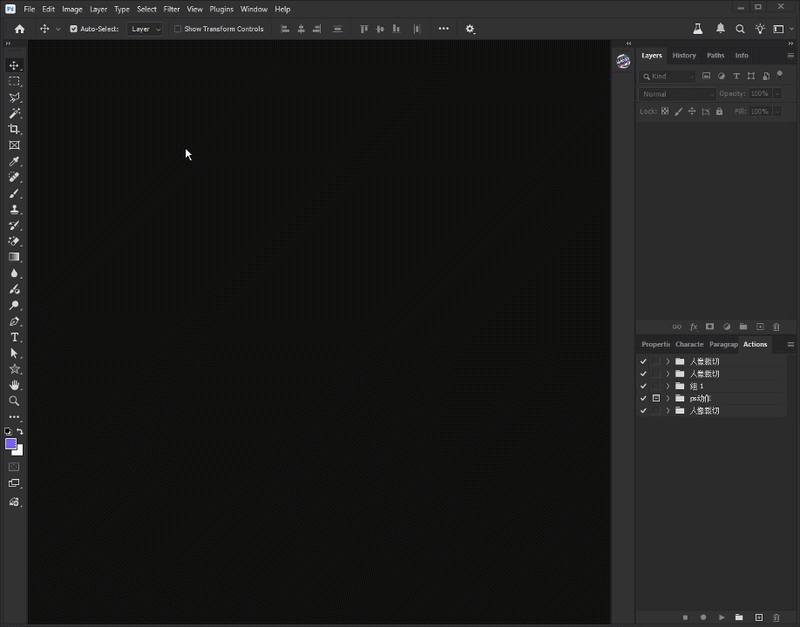Open the Search magnifier in top bar
Screen dimensions: 800x627
click(x=740, y=29)
